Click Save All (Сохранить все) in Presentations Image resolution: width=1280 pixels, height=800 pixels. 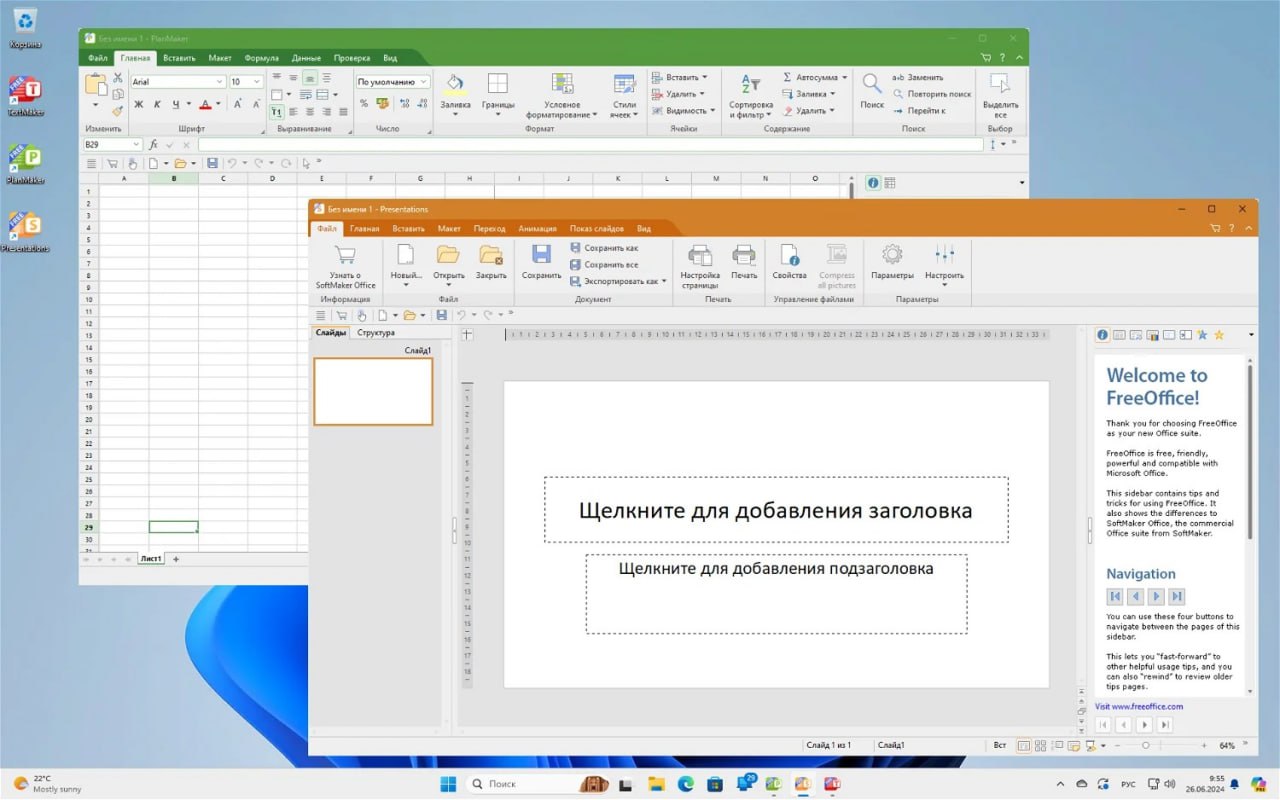604,265
